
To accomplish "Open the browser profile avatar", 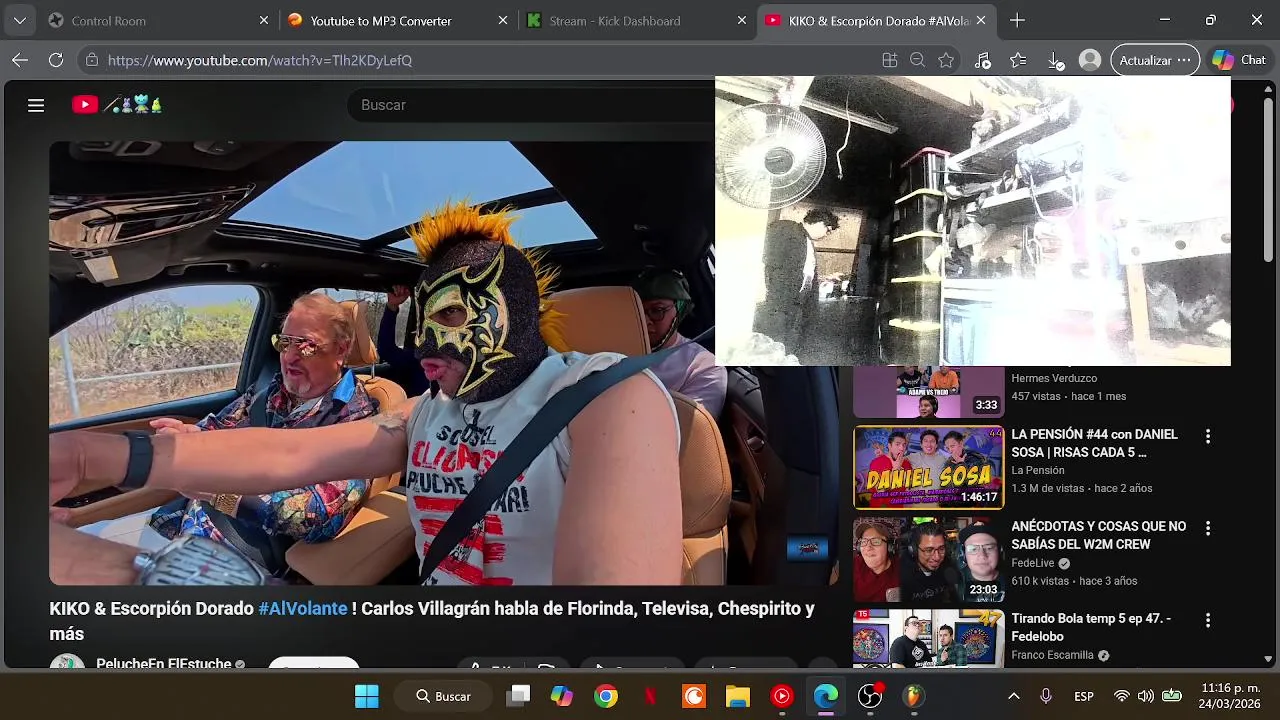I will 1090,60.
